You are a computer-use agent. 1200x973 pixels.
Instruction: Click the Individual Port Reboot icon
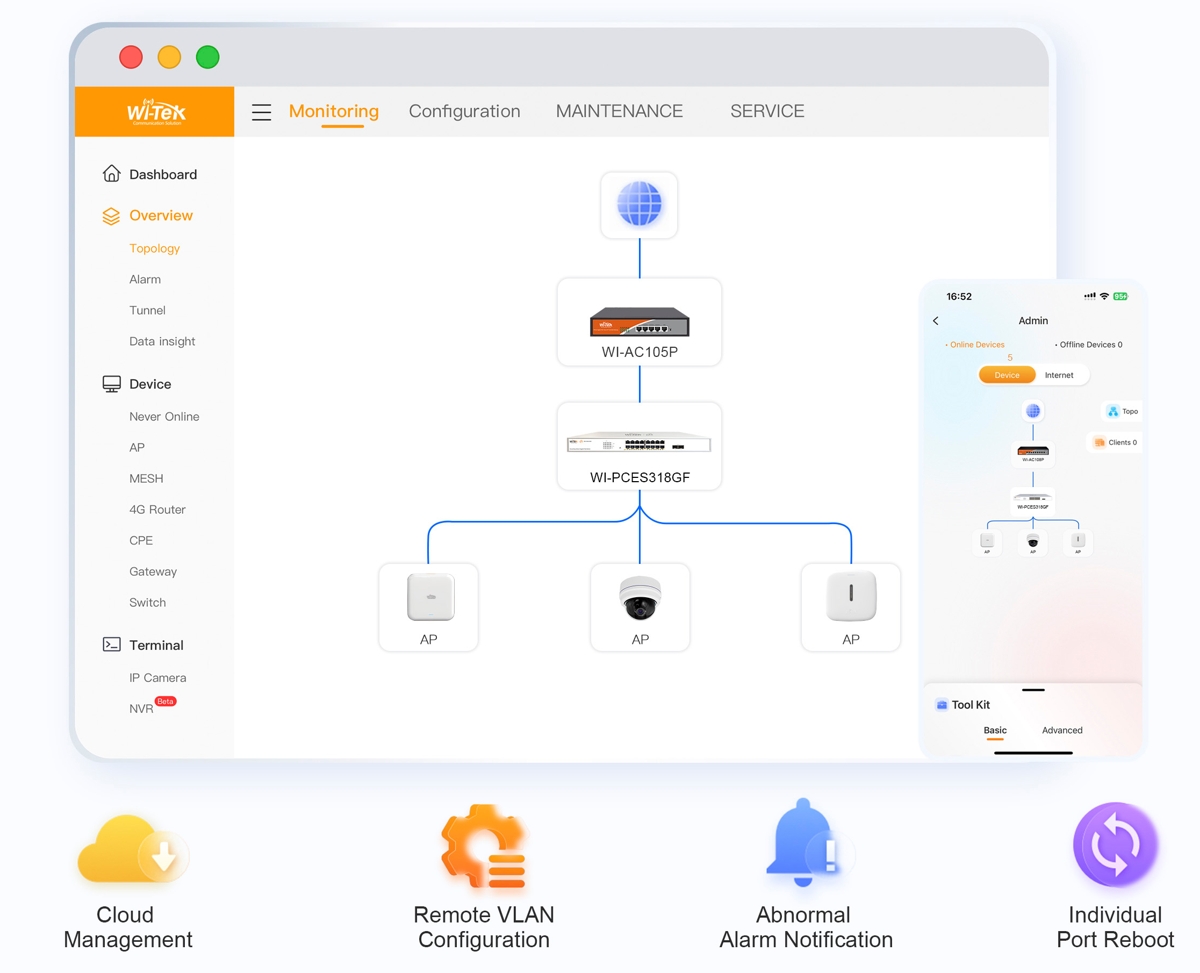click(1115, 845)
